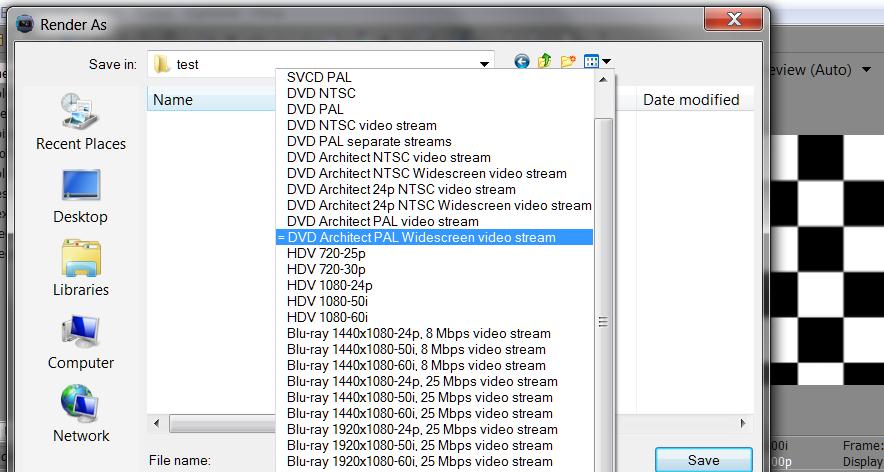Viewport: 884px width, 472px height.
Task: Select HDV 1080-50i template
Action: (434, 301)
